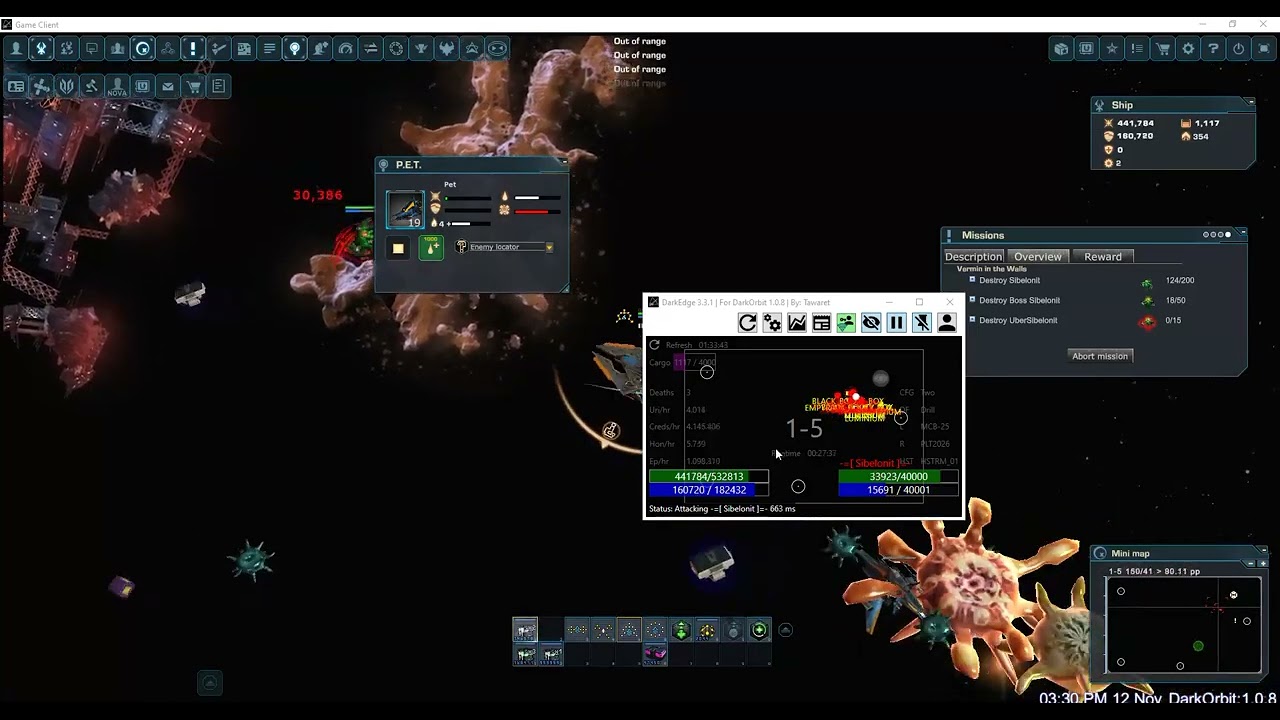The image size is (1280, 720).
Task: Select the pink item in lower action bar
Action: point(655,654)
